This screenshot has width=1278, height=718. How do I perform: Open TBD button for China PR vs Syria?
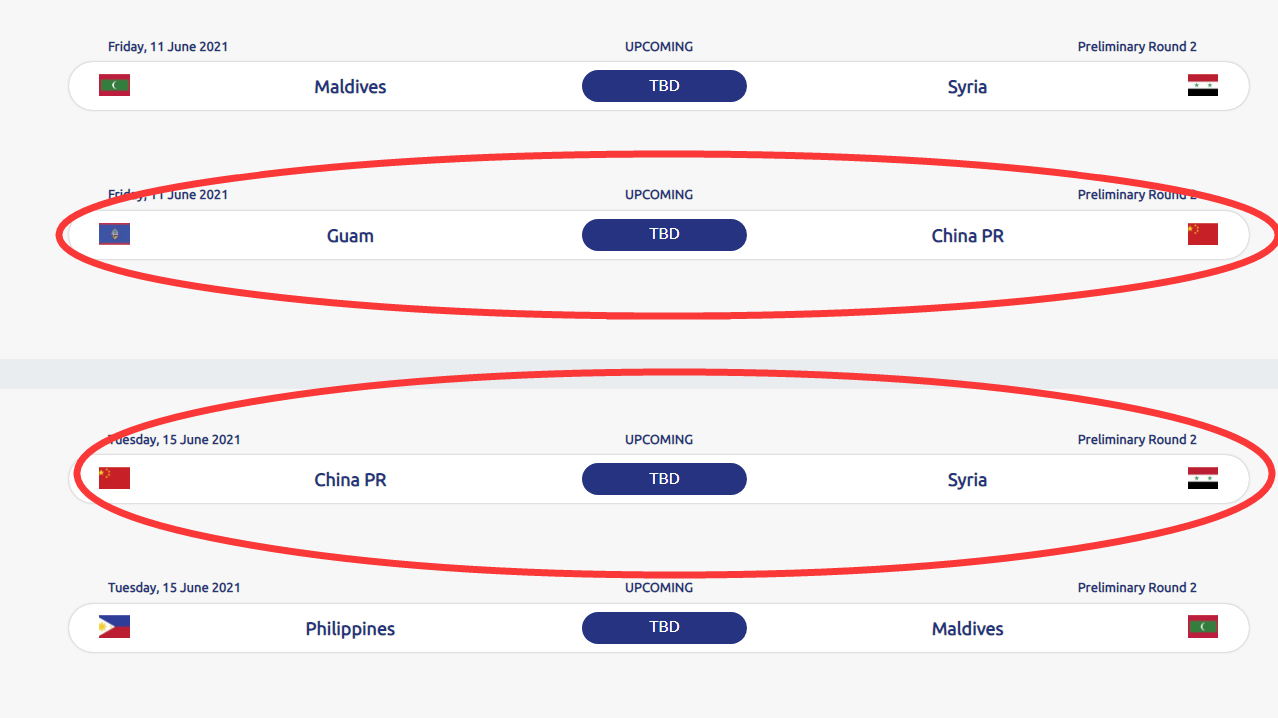click(664, 479)
